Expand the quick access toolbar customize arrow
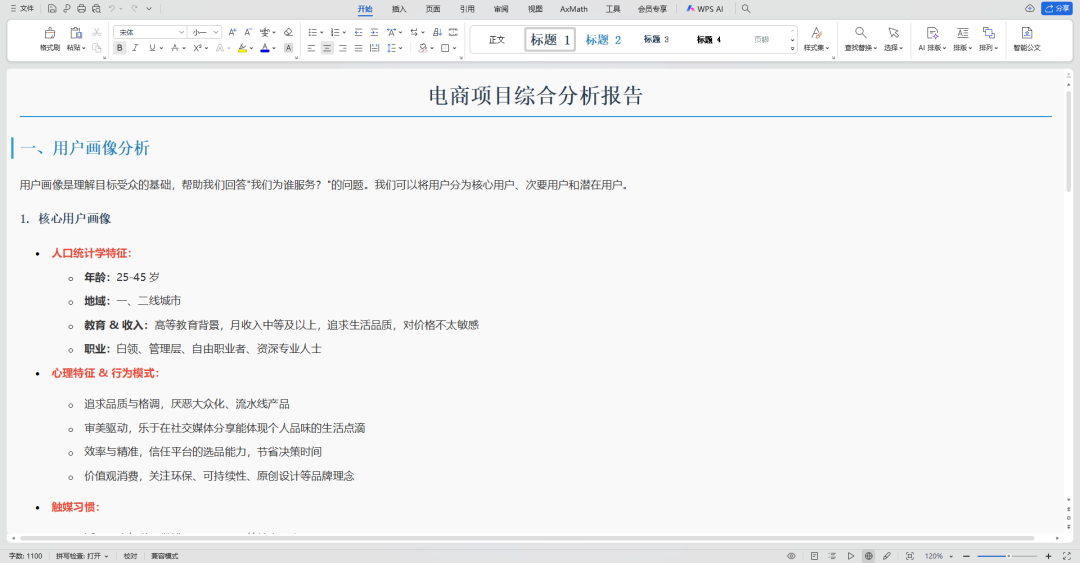Viewport: 1080px width, 563px height. pyautogui.click(x=149, y=9)
